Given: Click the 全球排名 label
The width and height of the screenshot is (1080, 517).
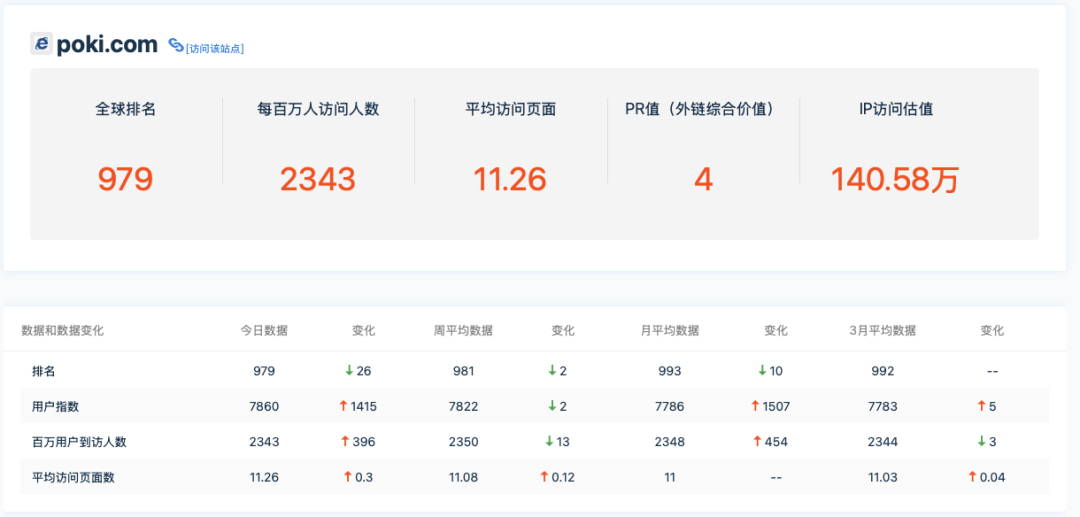Looking at the screenshot, I should click(125, 109).
